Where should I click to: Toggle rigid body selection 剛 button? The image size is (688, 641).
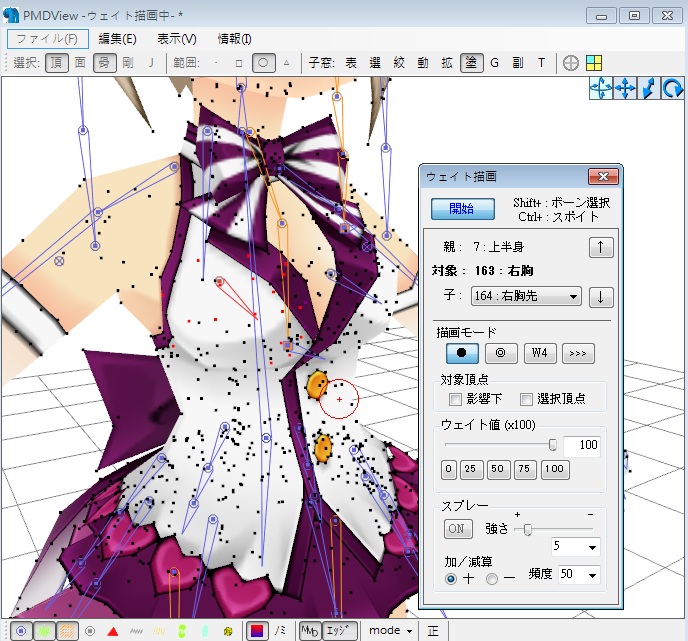pyautogui.click(x=128, y=63)
